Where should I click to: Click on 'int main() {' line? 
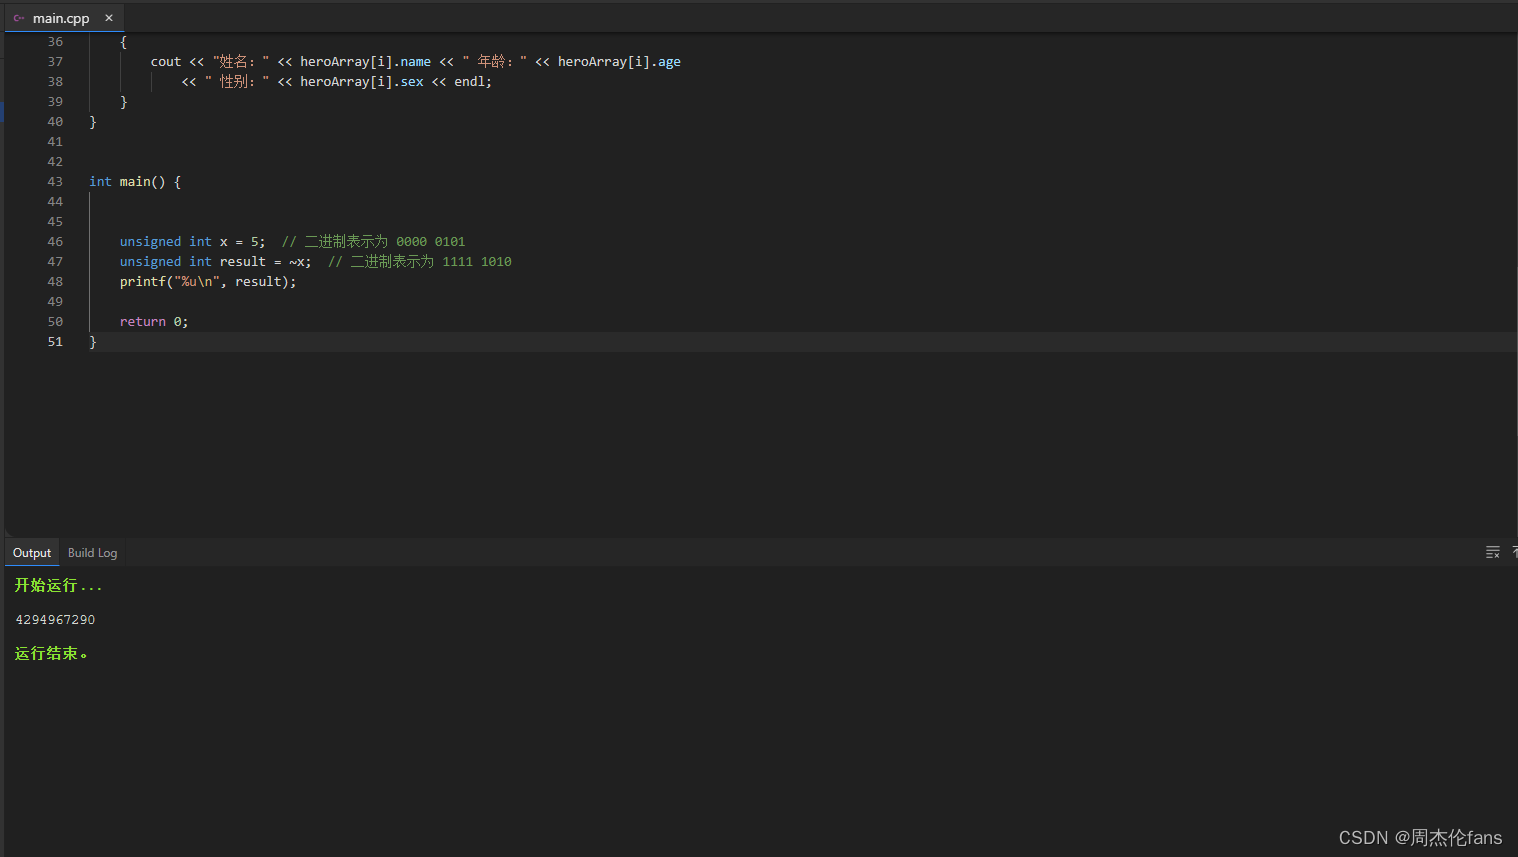(x=135, y=182)
